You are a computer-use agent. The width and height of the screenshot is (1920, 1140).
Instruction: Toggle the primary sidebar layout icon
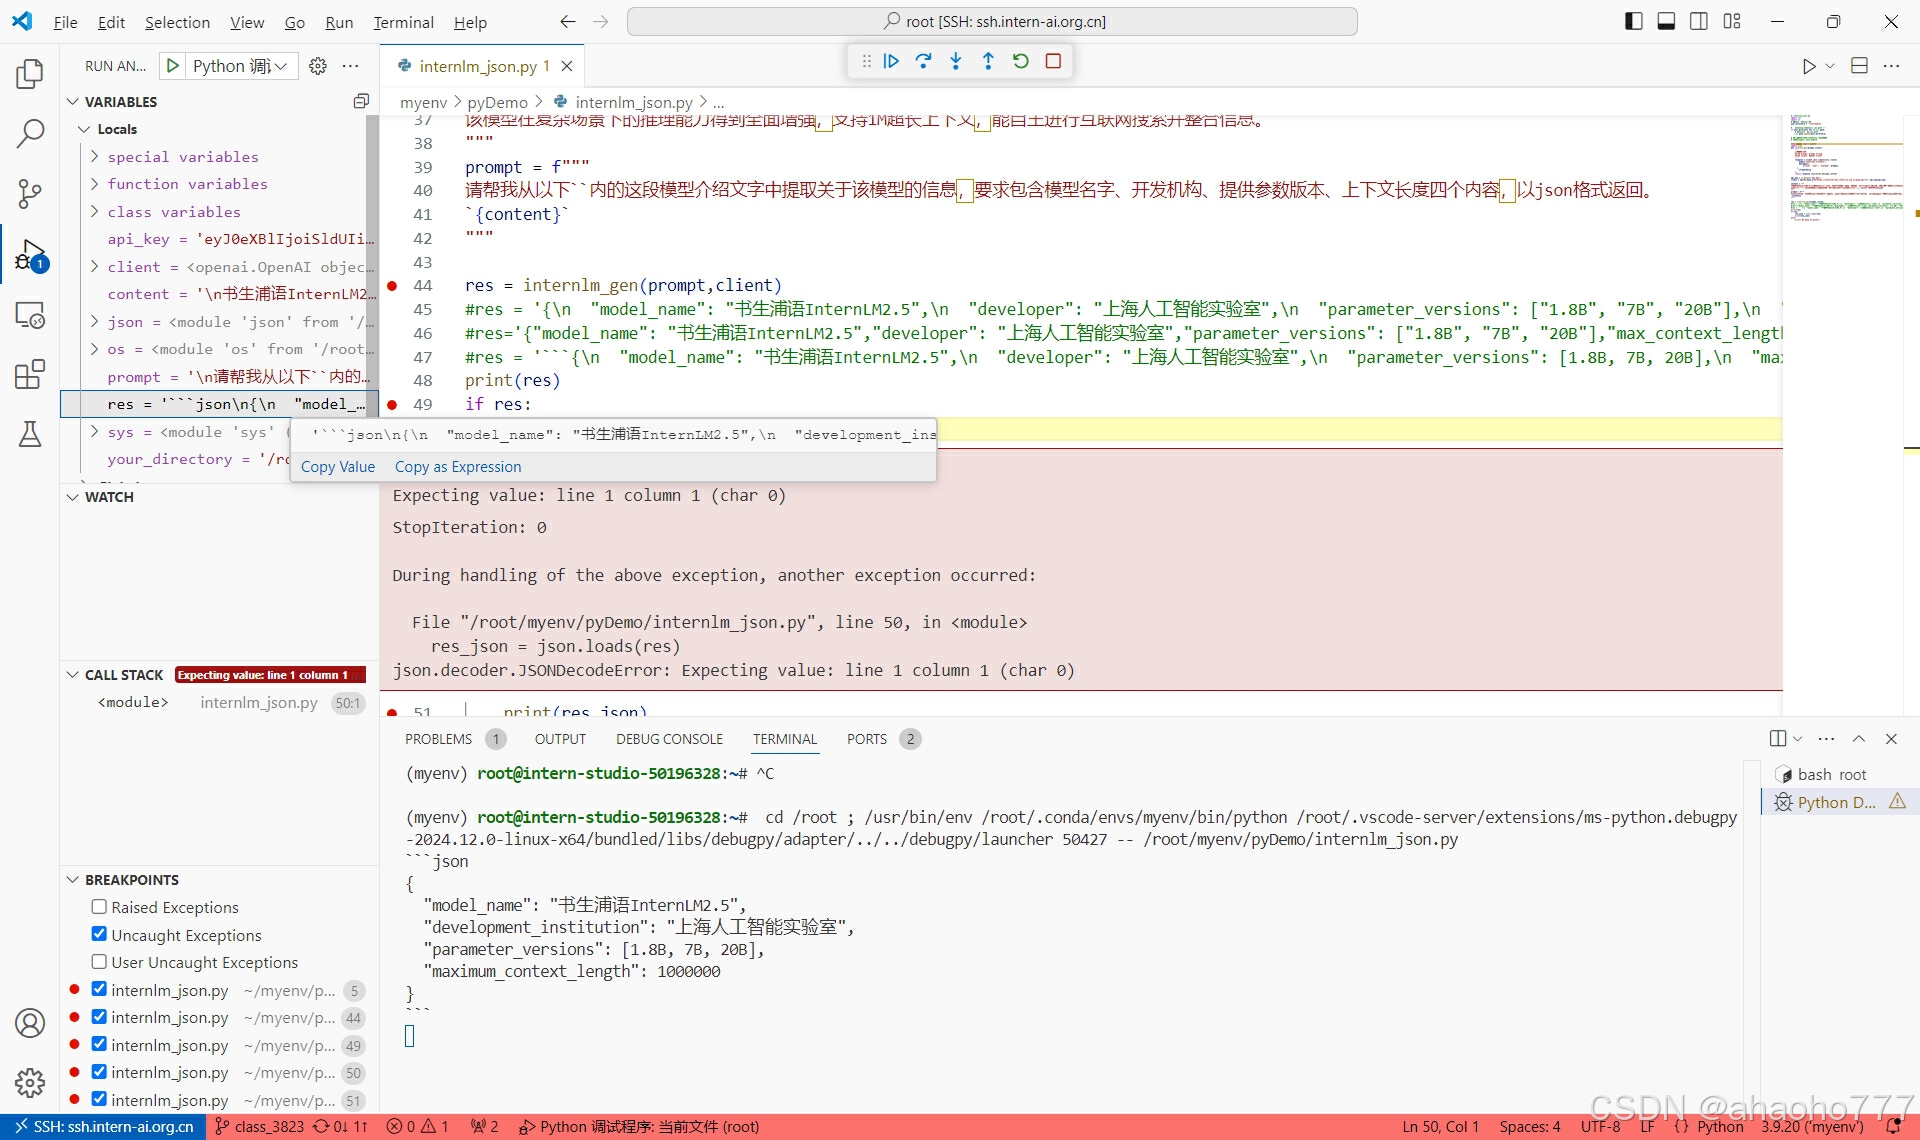pyautogui.click(x=1633, y=21)
